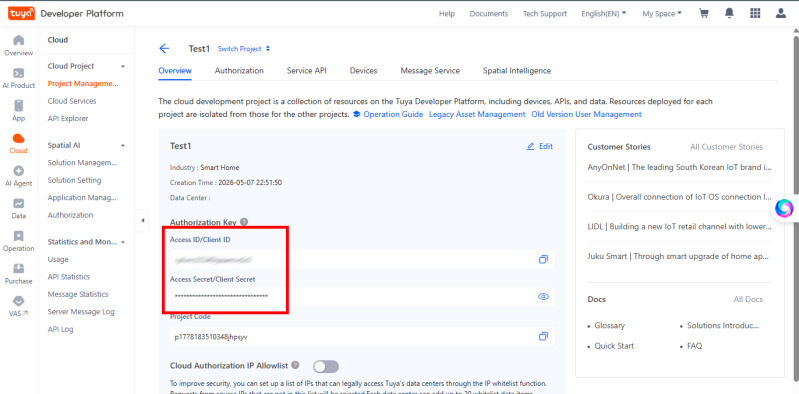The image size is (799, 394).
Task: Reveal the Access Secret with eye icon
Action: click(x=543, y=296)
